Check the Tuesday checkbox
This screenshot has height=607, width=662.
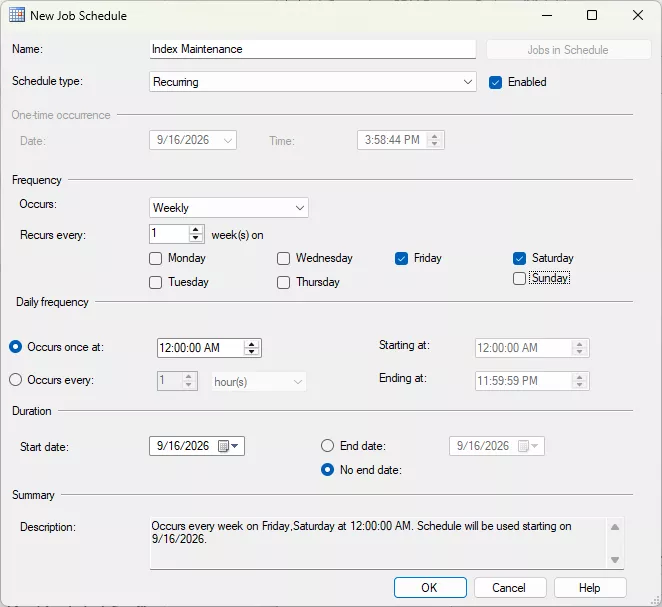click(155, 282)
